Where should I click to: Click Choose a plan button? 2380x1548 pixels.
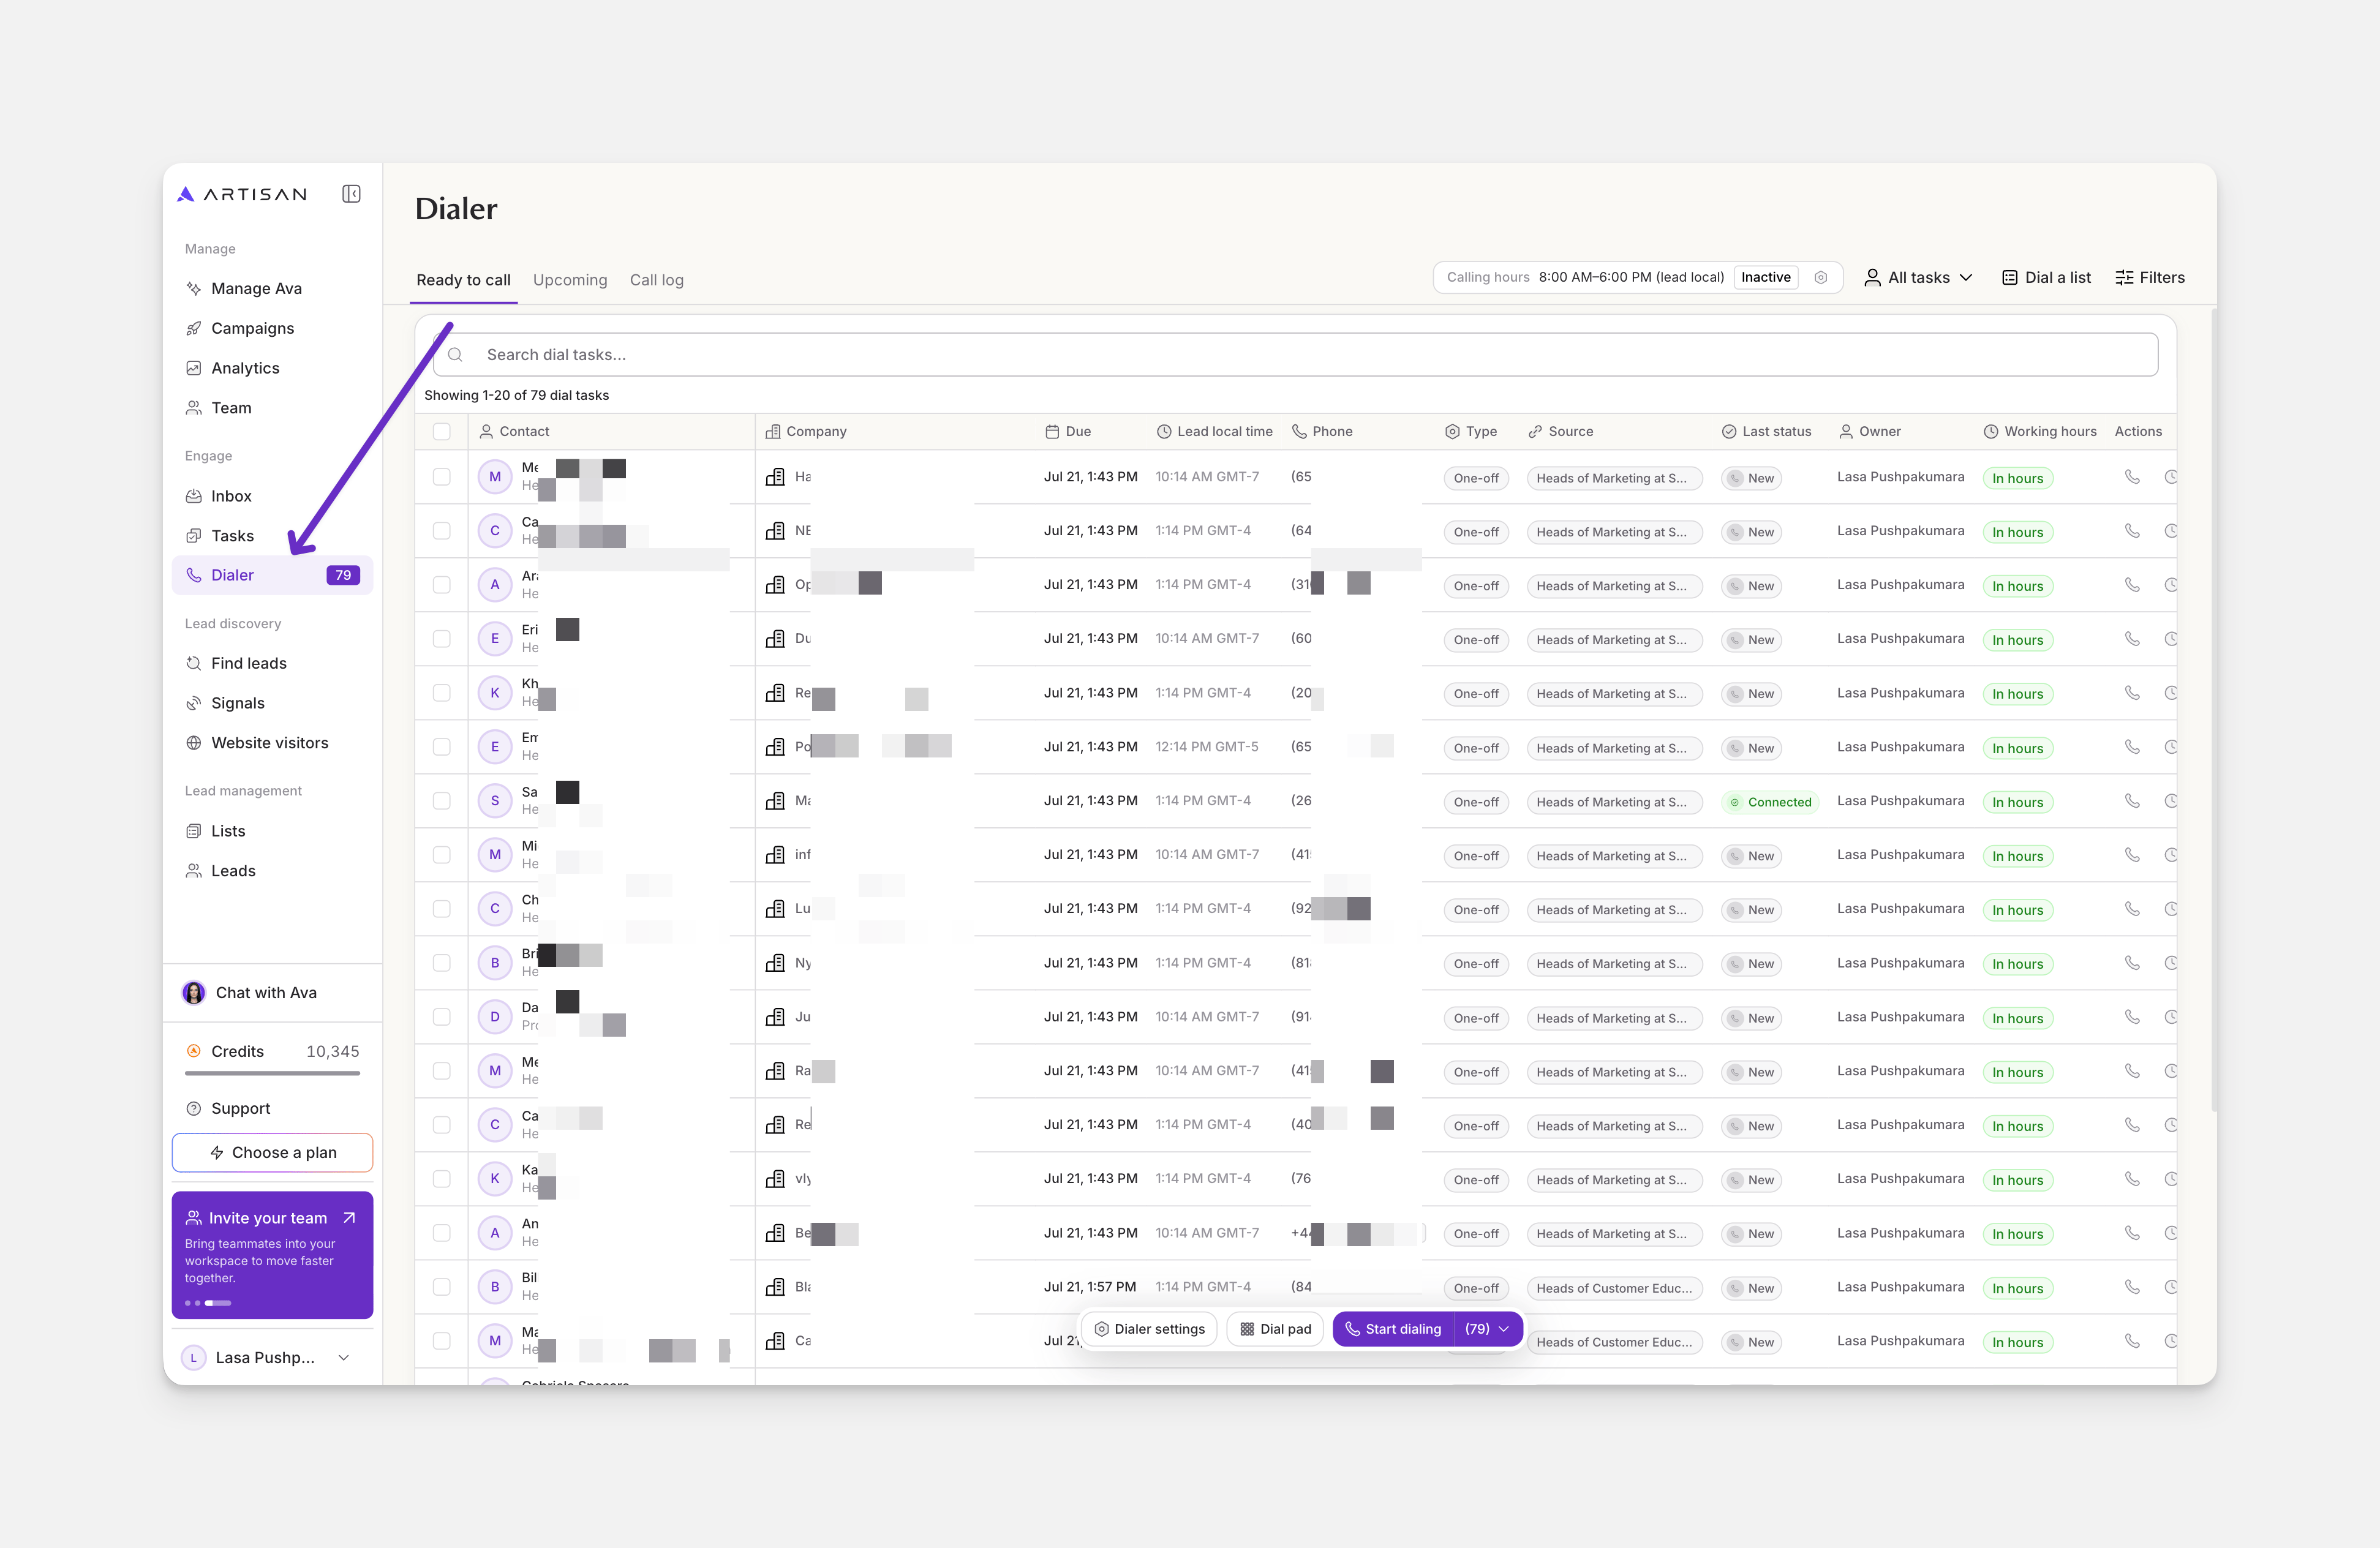(x=272, y=1153)
